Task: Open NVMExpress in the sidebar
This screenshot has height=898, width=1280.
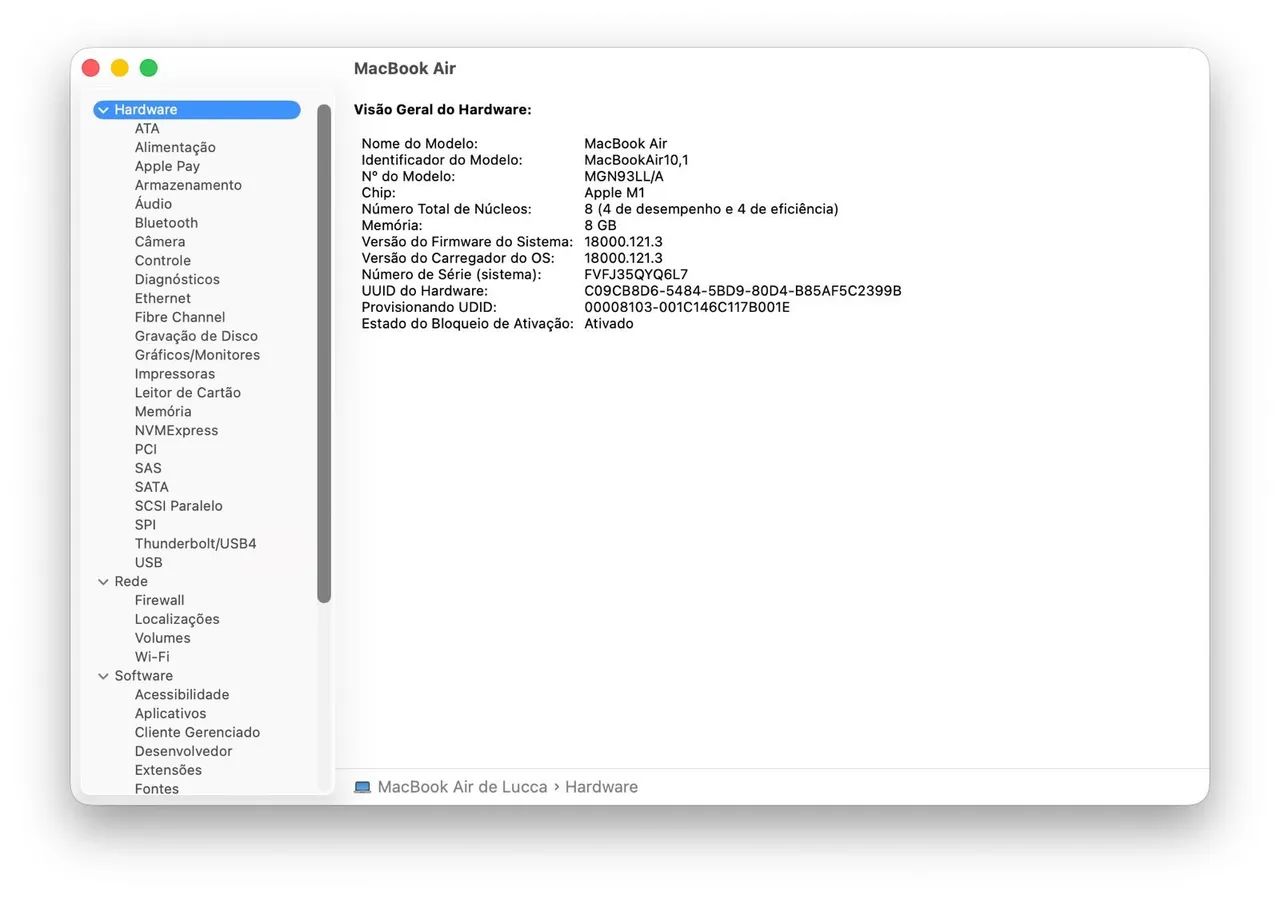Action: pos(176,431)
